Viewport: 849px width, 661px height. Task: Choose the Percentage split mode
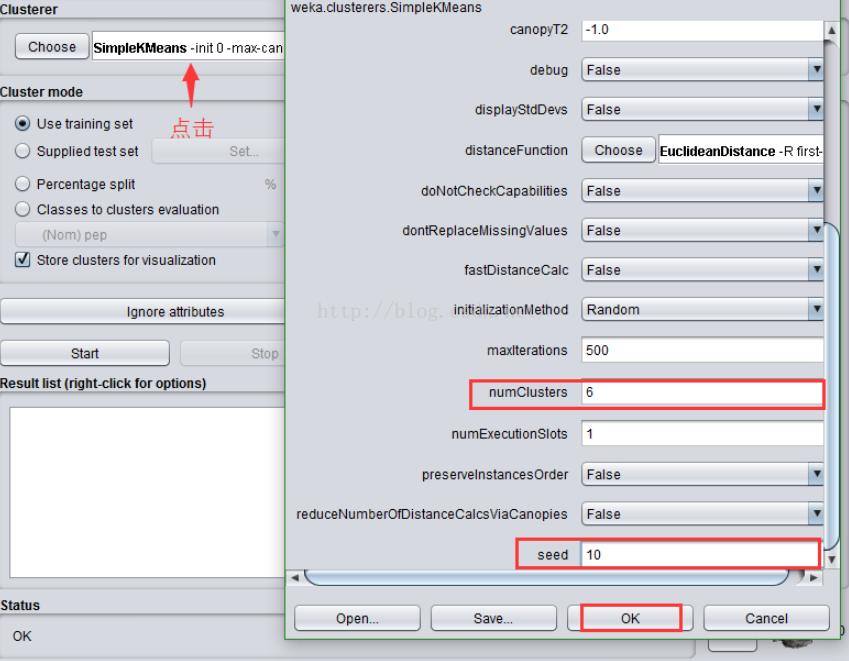click(x=23, y=185)
